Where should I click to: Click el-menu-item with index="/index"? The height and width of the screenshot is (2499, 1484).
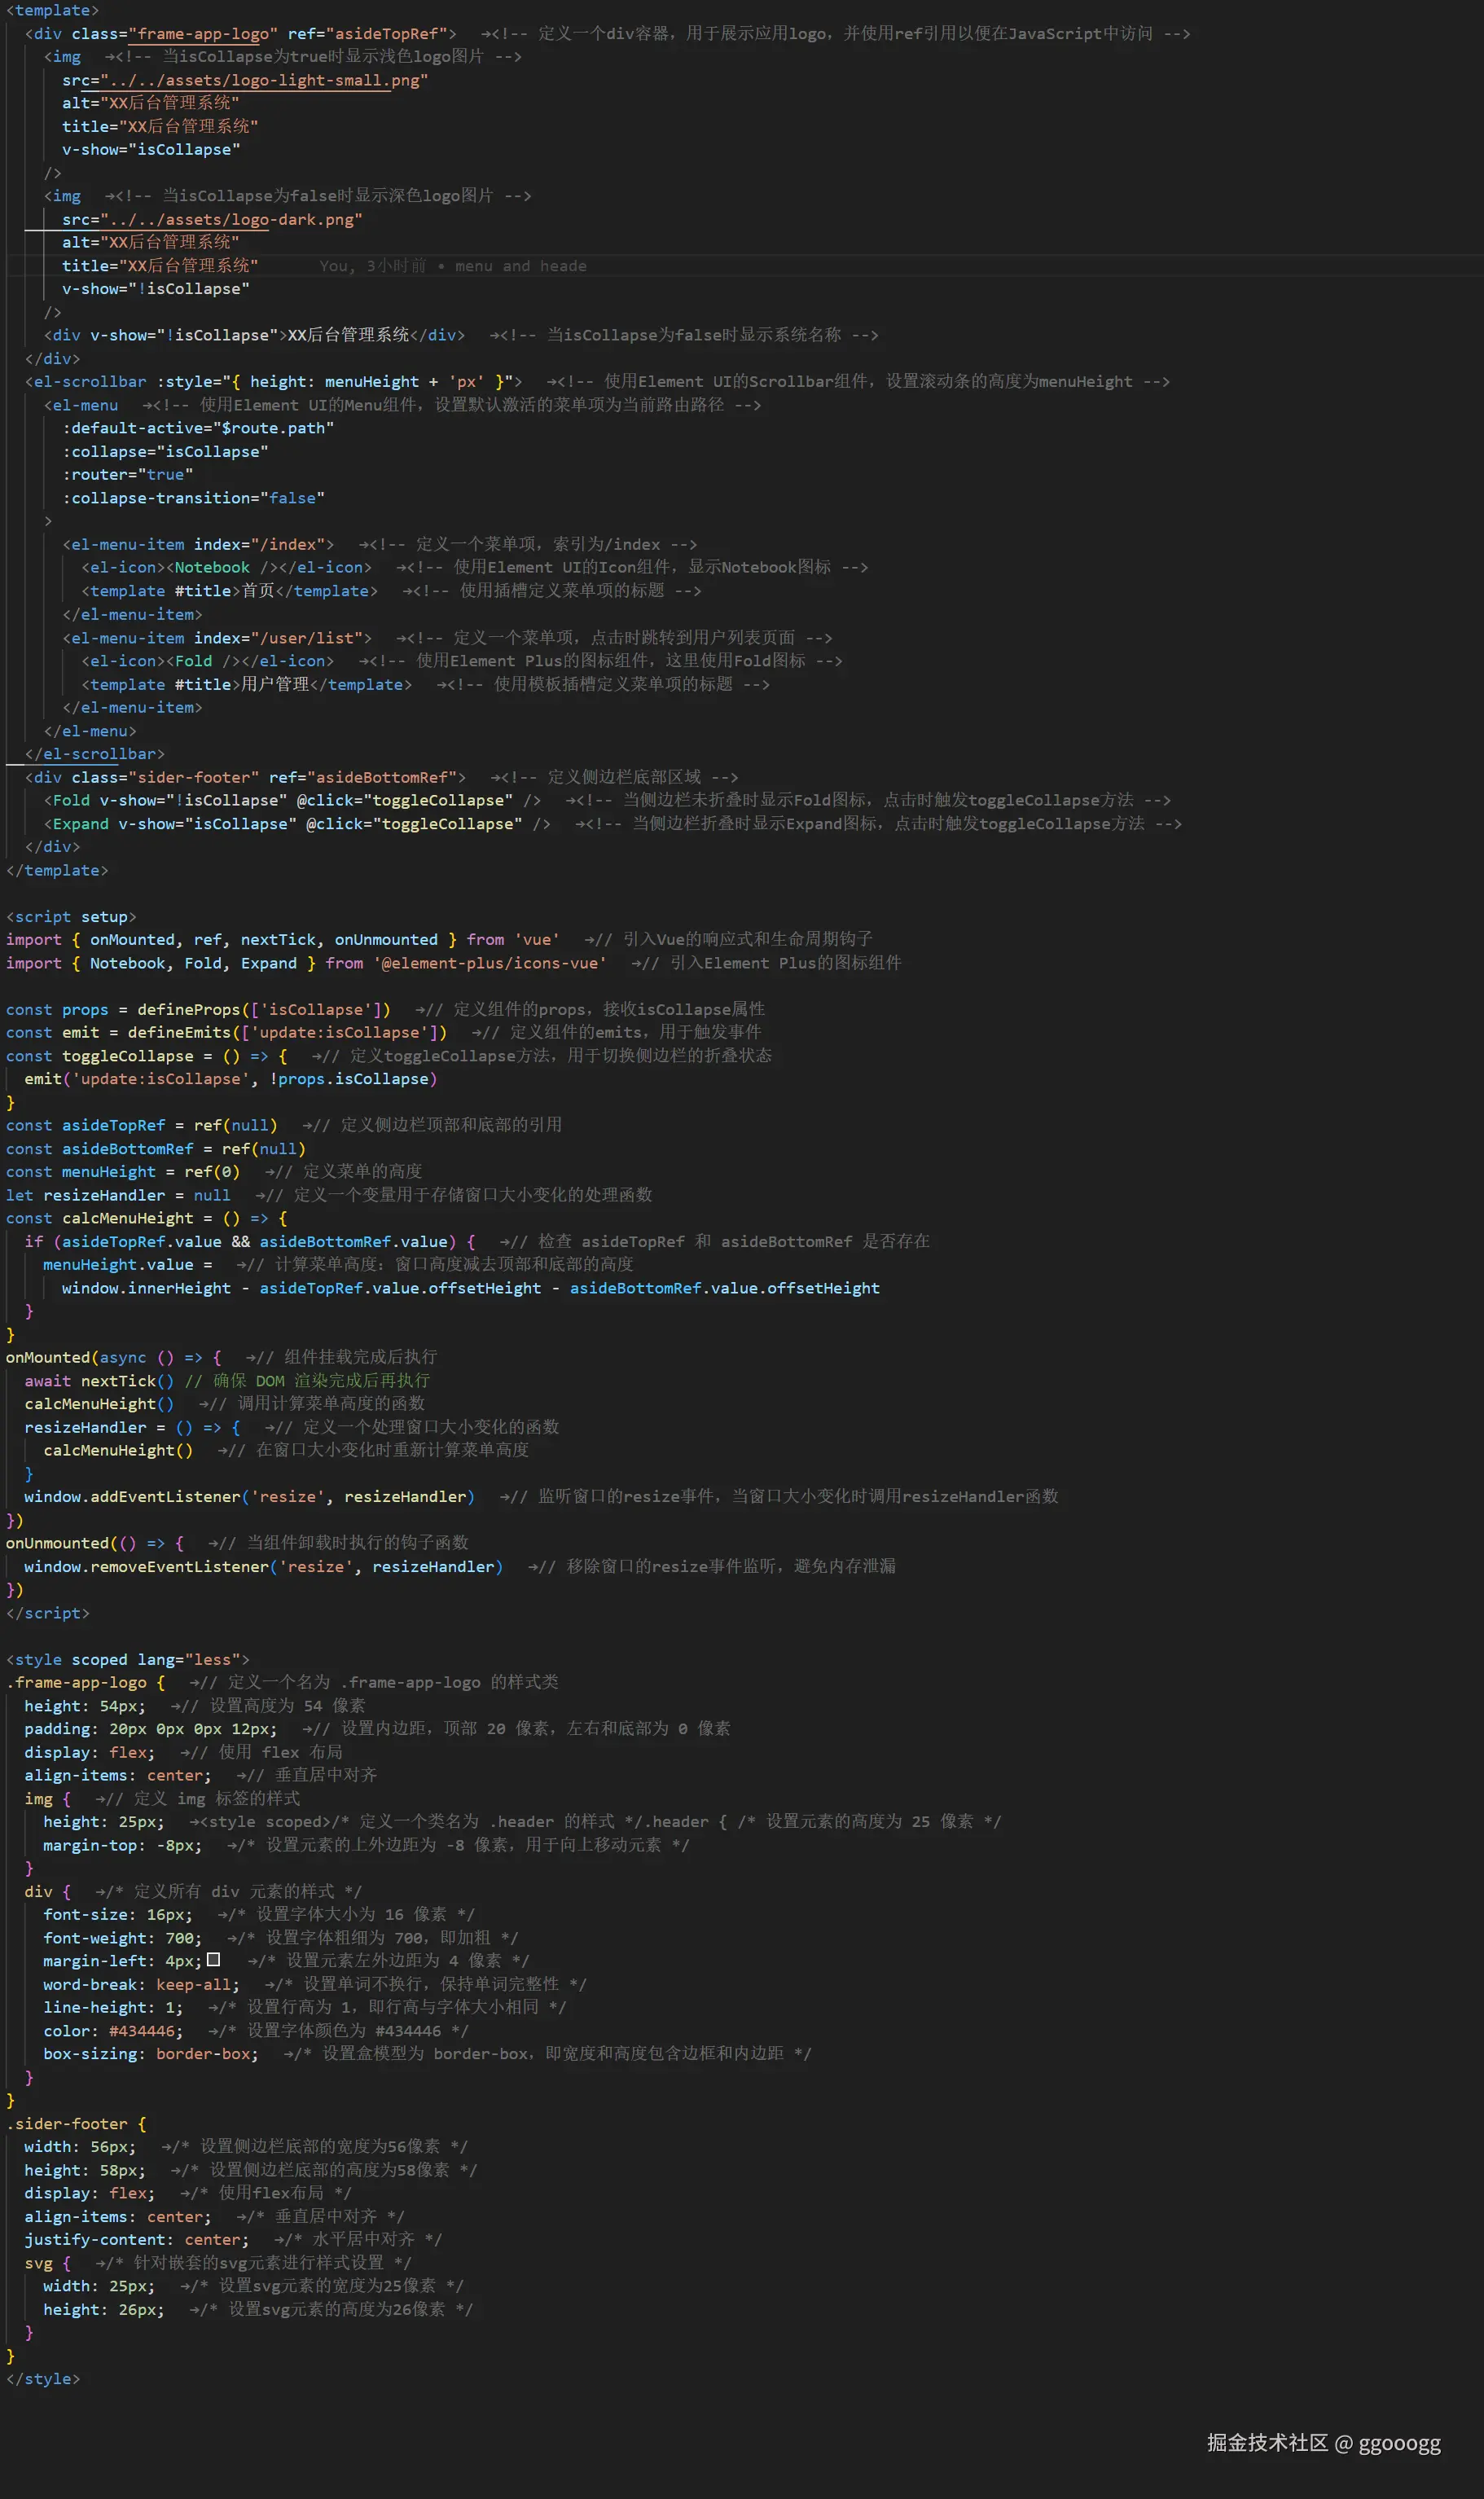coord(198,545)
